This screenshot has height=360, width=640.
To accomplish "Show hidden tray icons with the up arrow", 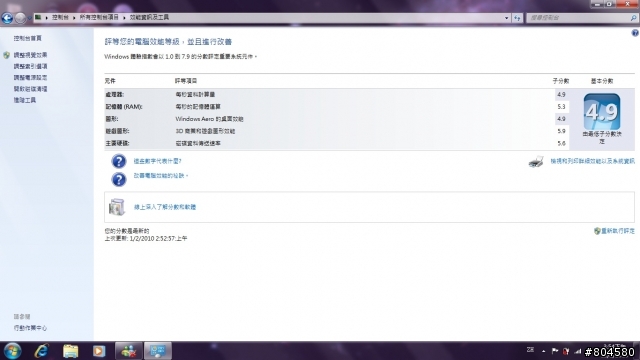I will (x=543, y=351).
